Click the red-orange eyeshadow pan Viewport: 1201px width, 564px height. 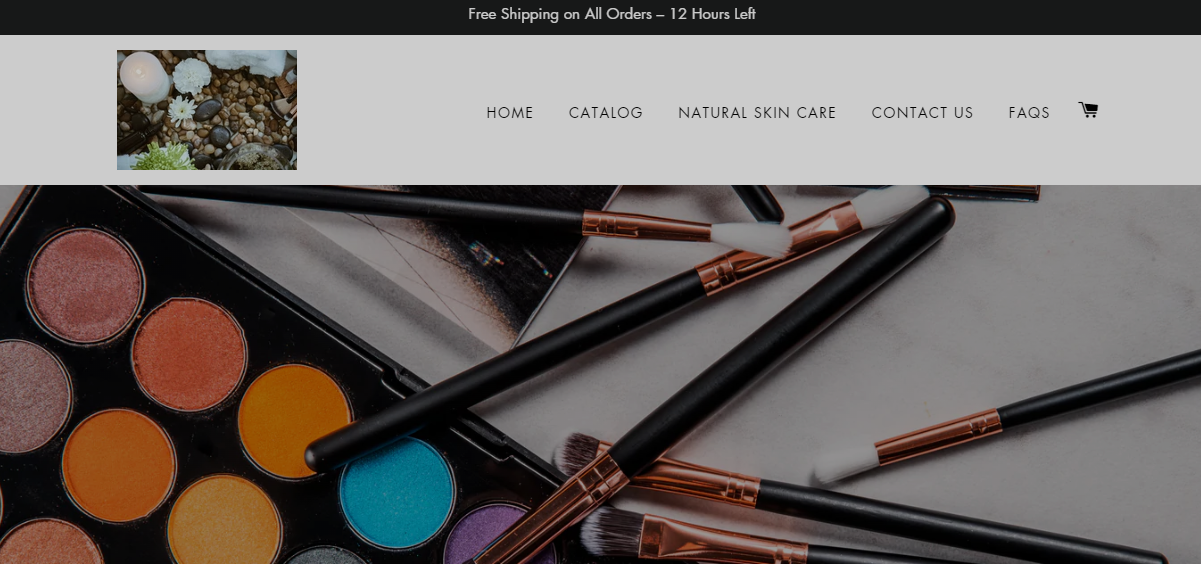[189, 354]
